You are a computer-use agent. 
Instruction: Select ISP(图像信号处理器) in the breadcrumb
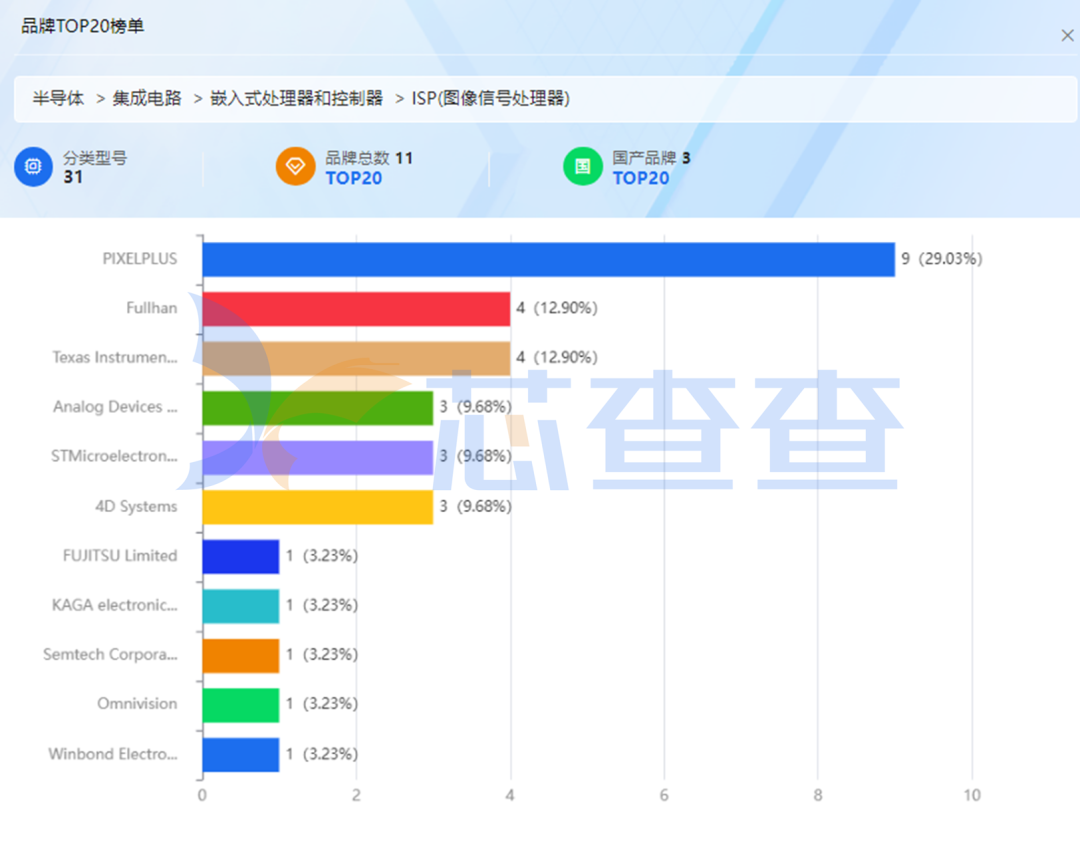tap(490, 98)
